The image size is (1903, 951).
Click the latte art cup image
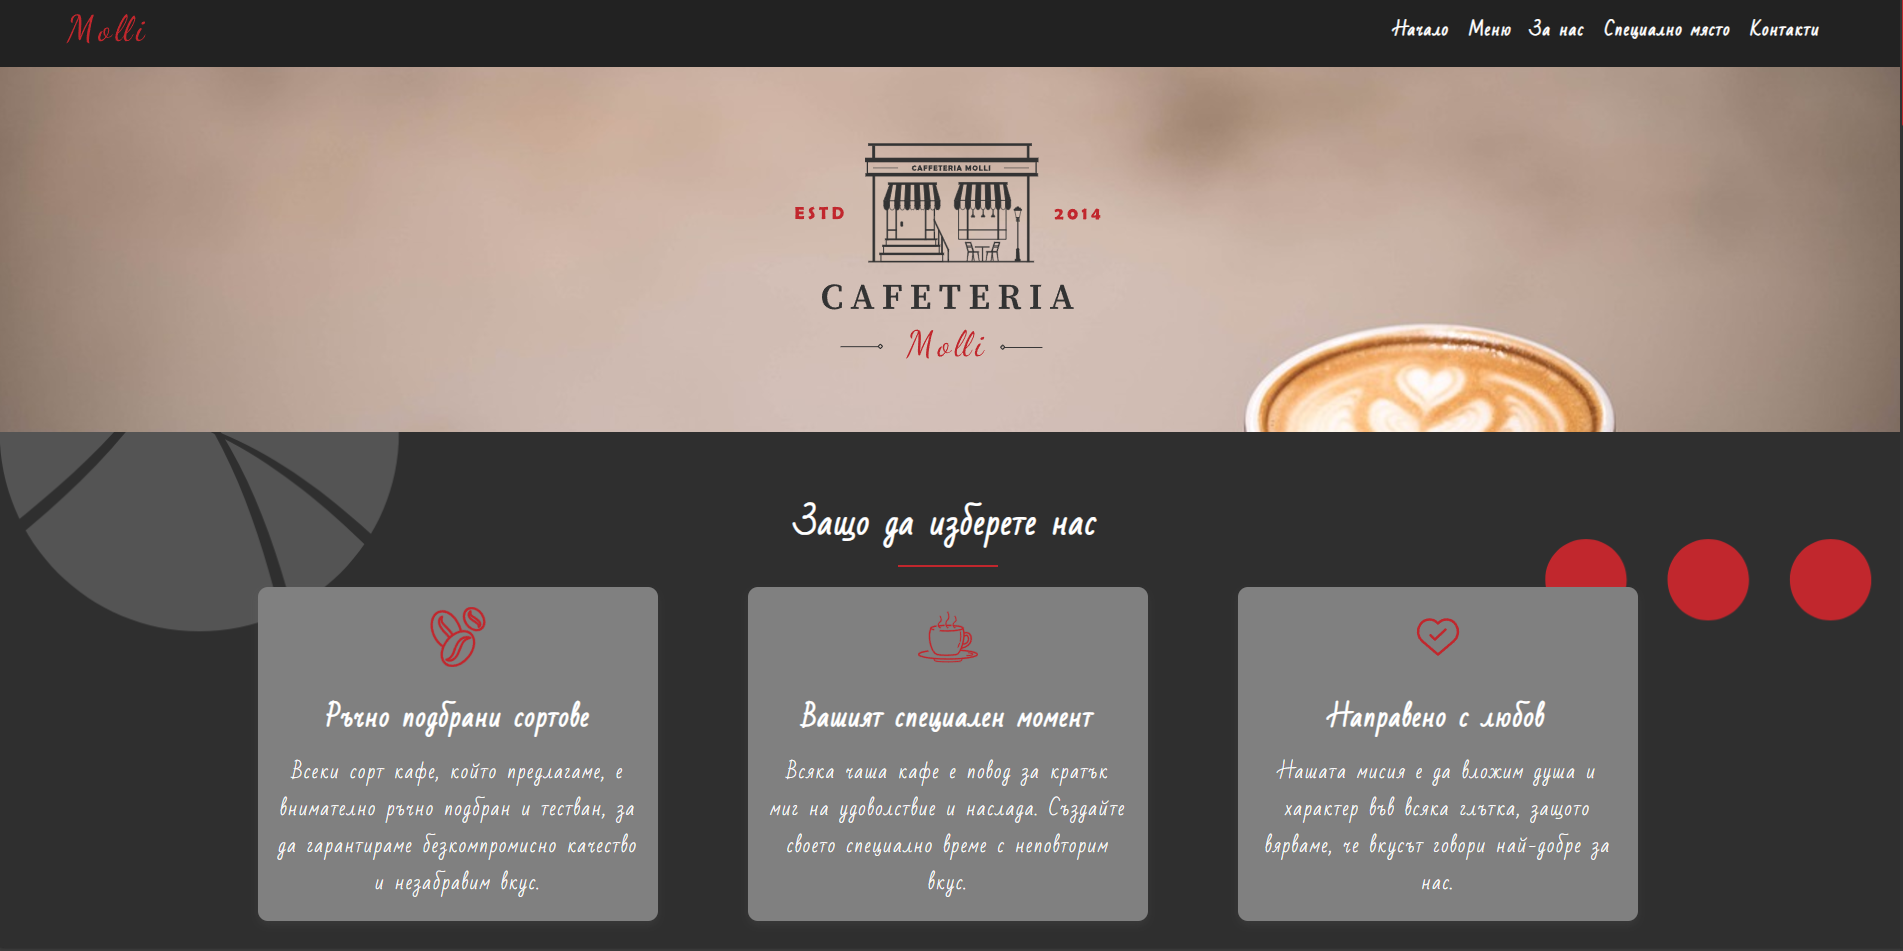(x=1429, y=379)
